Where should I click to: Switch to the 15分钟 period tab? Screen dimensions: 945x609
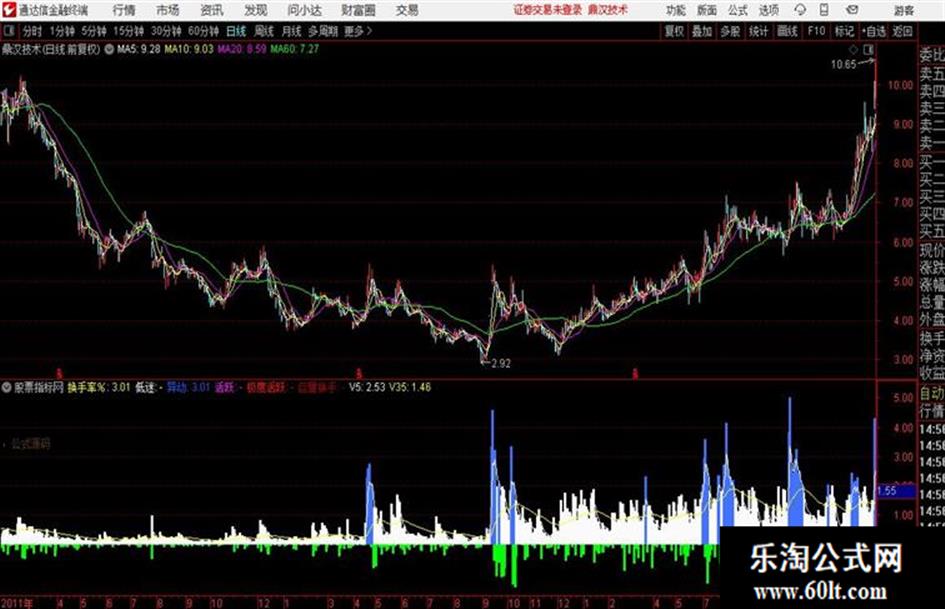[x=128, y=31]
